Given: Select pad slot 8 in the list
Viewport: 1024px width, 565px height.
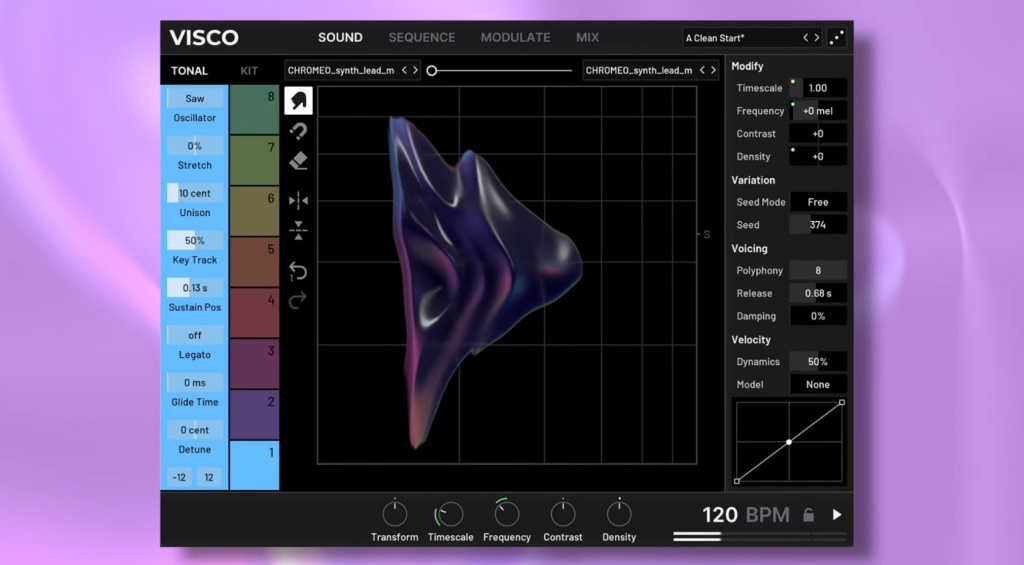Looking at the screenshot, I should pyautogui.click(x=254, y=109).
